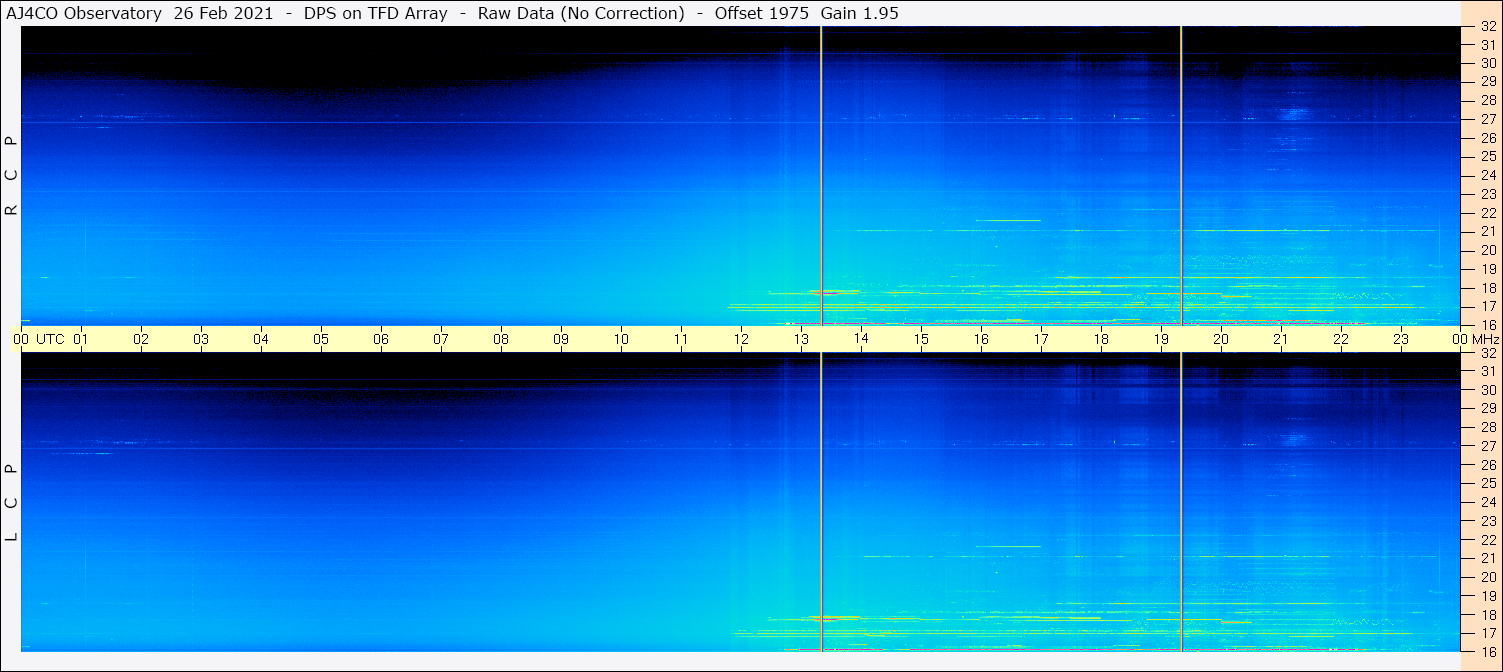Click the AJ4CO Observatory title text

point(85,13)
